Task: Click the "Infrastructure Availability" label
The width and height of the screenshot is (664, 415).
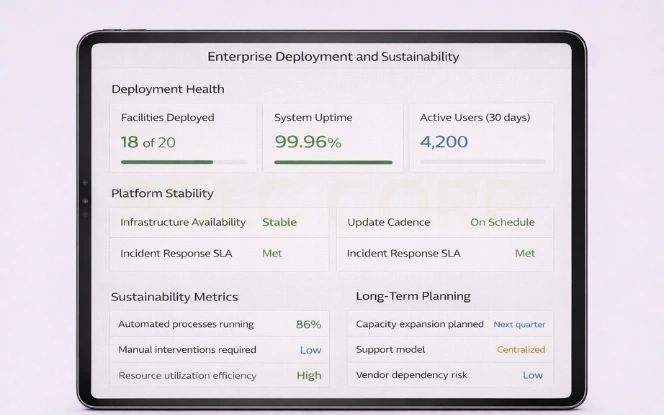Action: pos(183,222)
